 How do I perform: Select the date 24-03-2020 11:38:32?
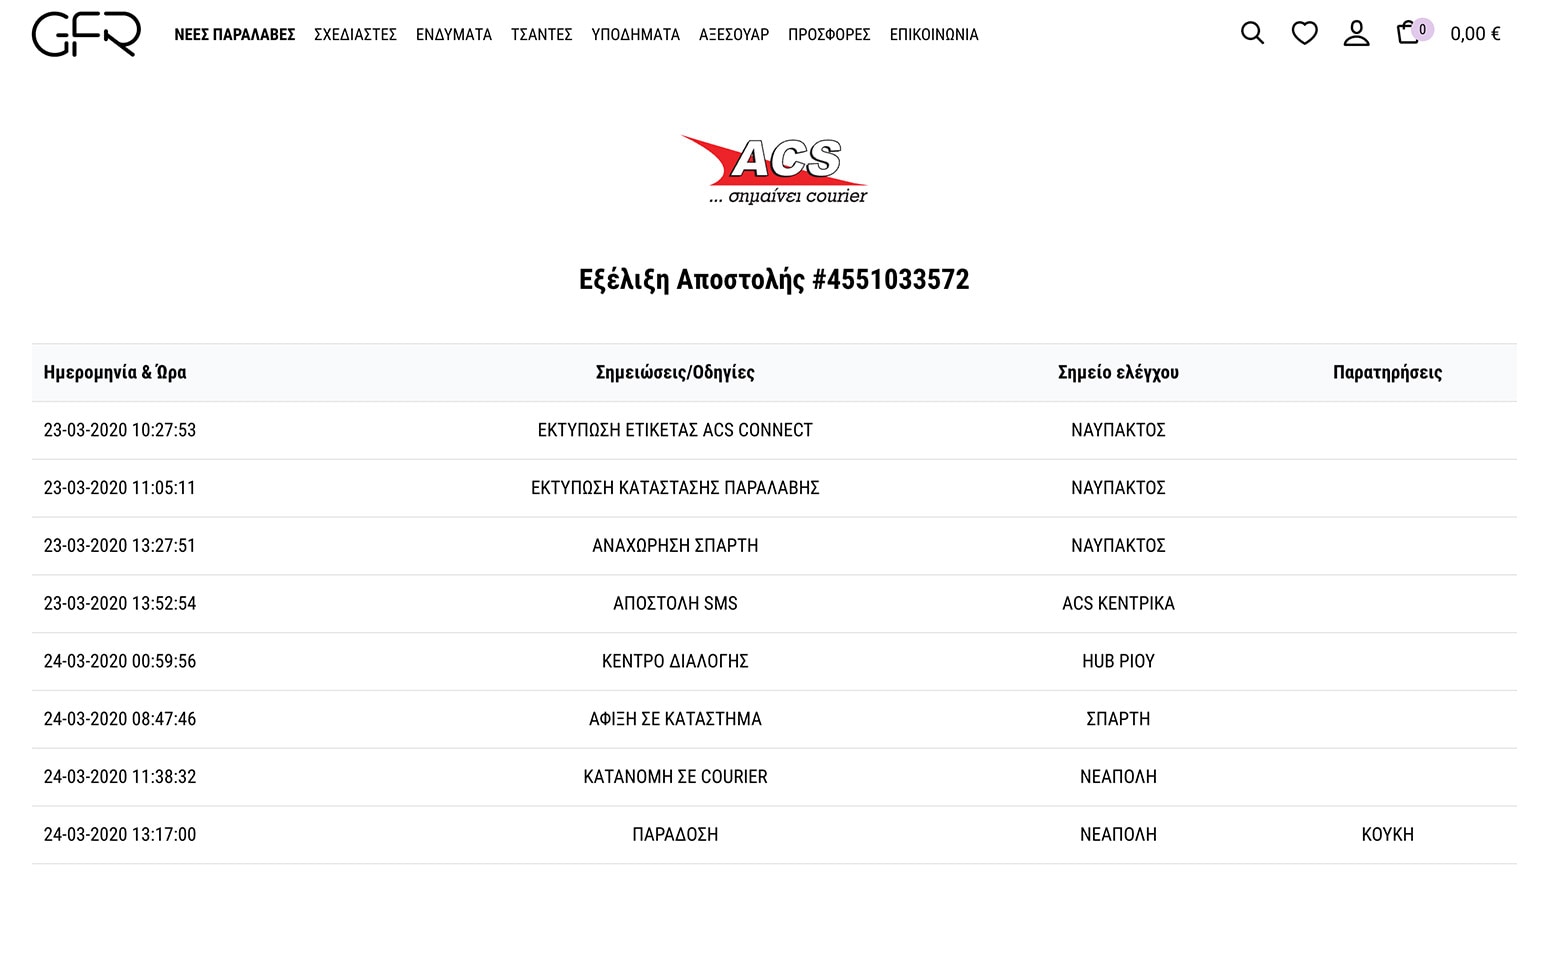click(x=120, y=777)
